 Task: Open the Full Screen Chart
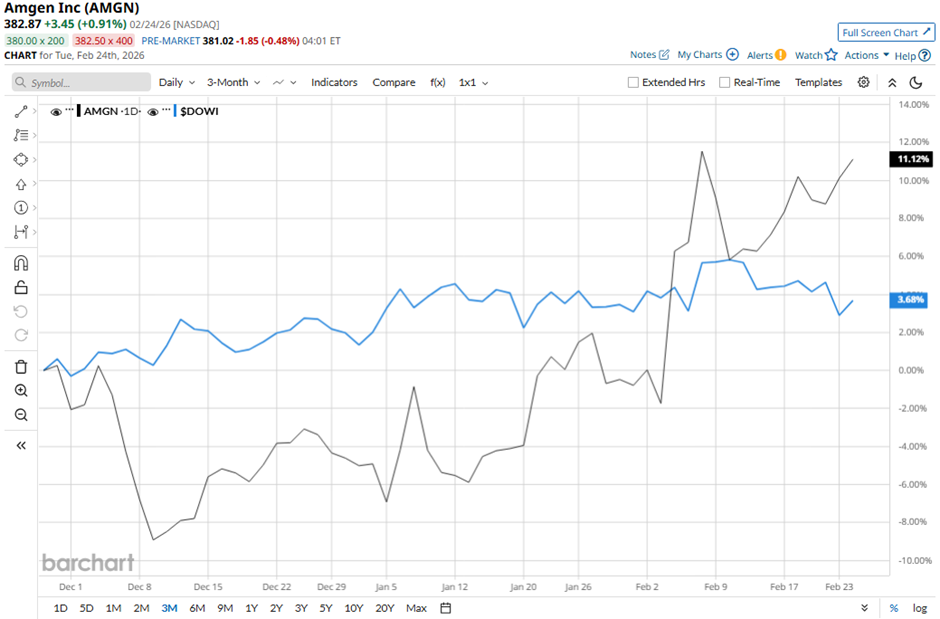885,33
